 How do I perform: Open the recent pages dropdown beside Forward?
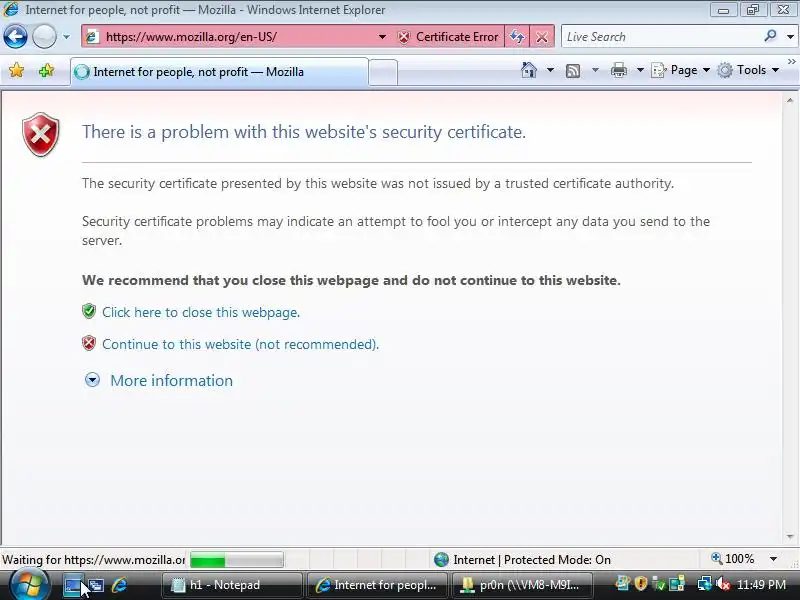66,37
